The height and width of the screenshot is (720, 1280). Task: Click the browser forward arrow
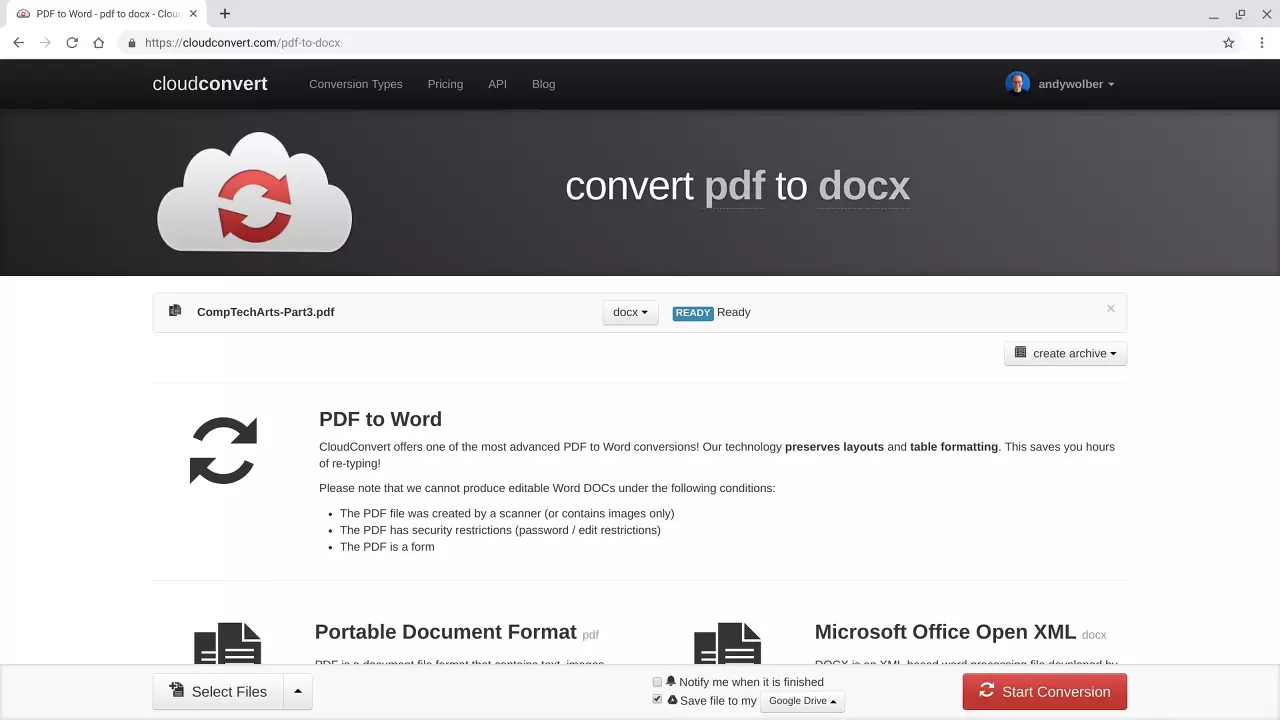pos(45,43)
